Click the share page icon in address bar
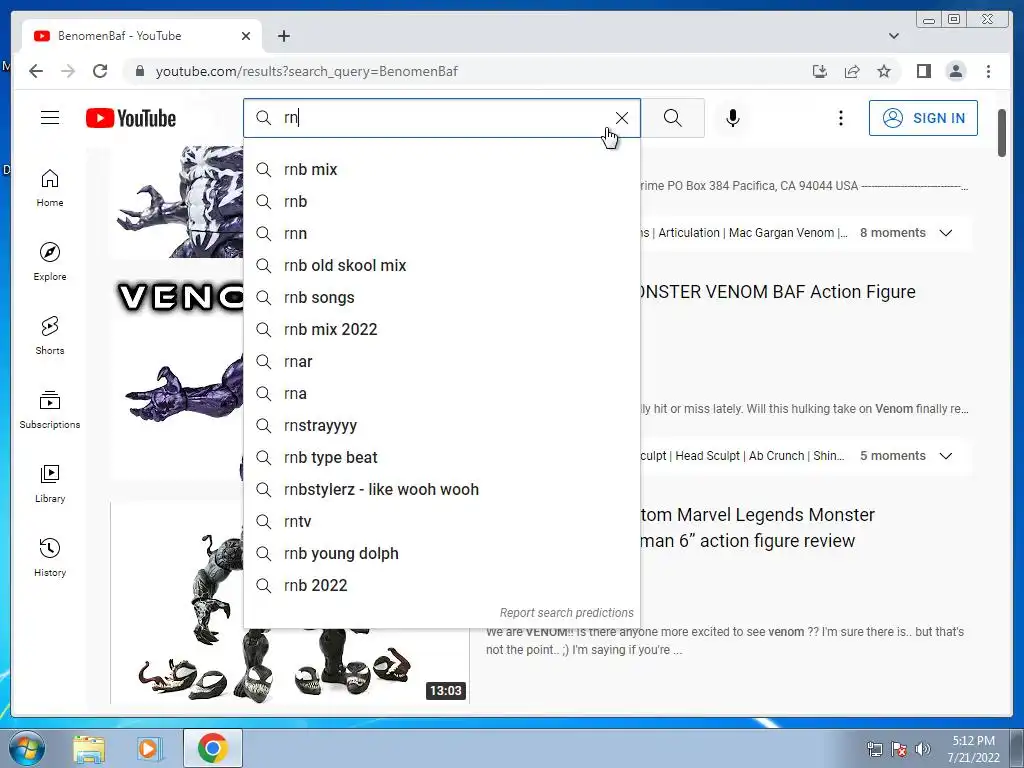The width and height of the screenshot is (1024, 768). click(852, 71)
